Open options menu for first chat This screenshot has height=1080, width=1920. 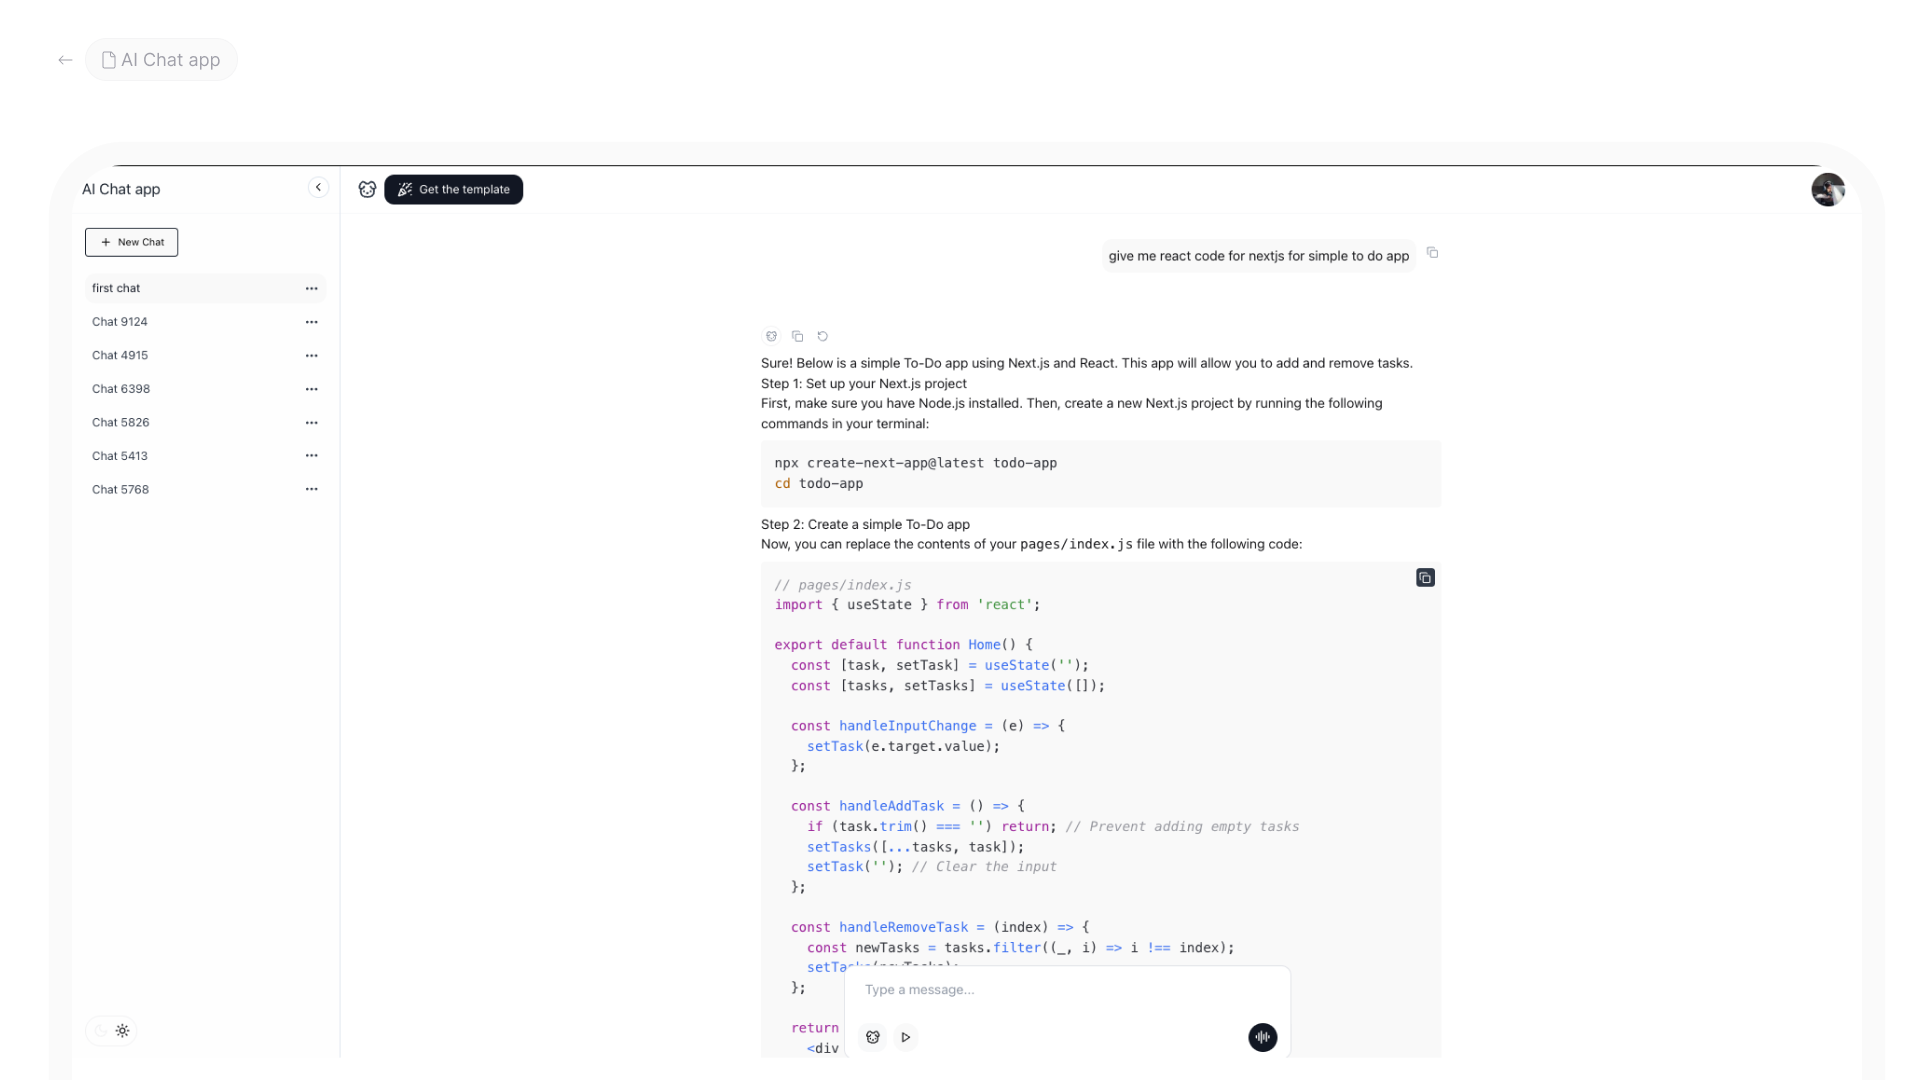pyautogui.click(x=311, y=288)
